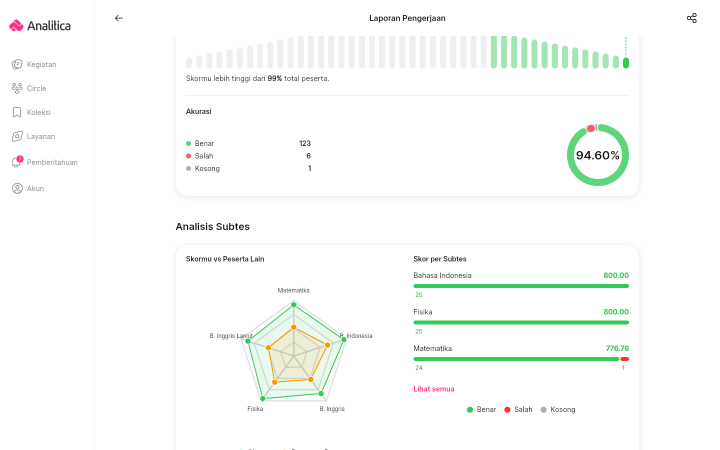The height and width of the screenshot is (450, 720).
Task: Click the back arrow icon
Action: click(x=118, y=18)
